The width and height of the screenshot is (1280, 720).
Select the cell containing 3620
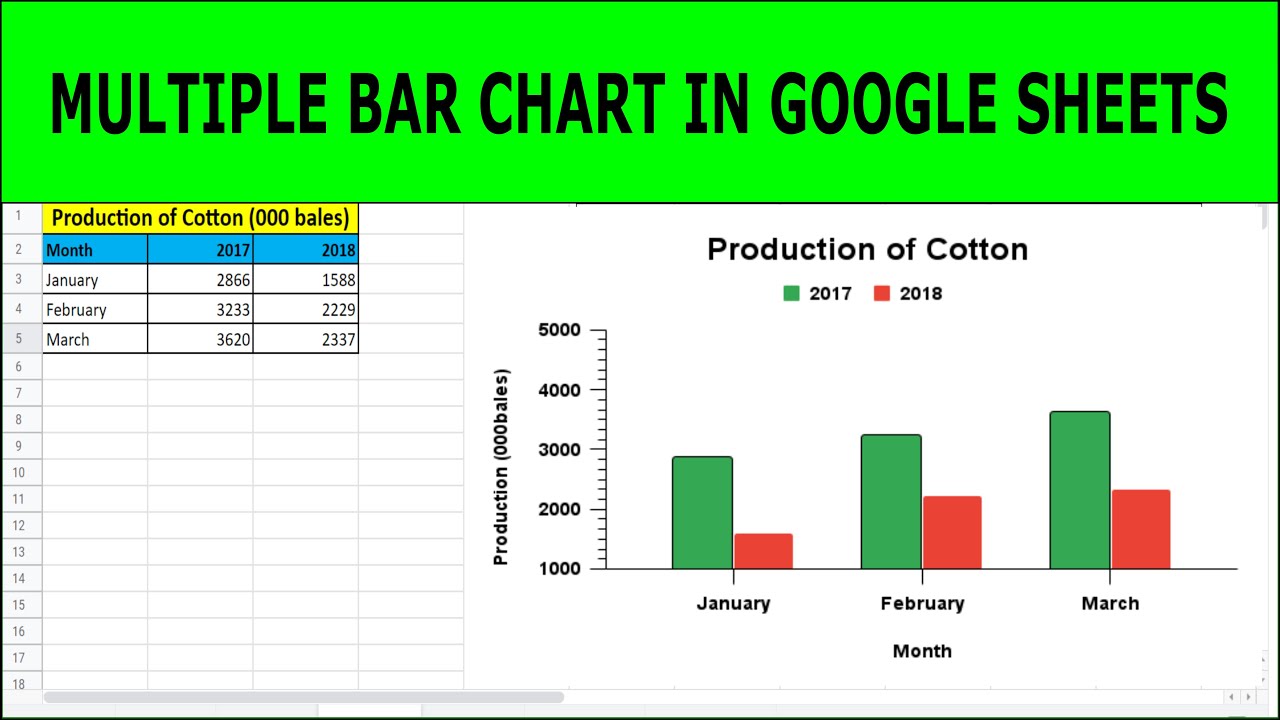(x=200, y=339)
